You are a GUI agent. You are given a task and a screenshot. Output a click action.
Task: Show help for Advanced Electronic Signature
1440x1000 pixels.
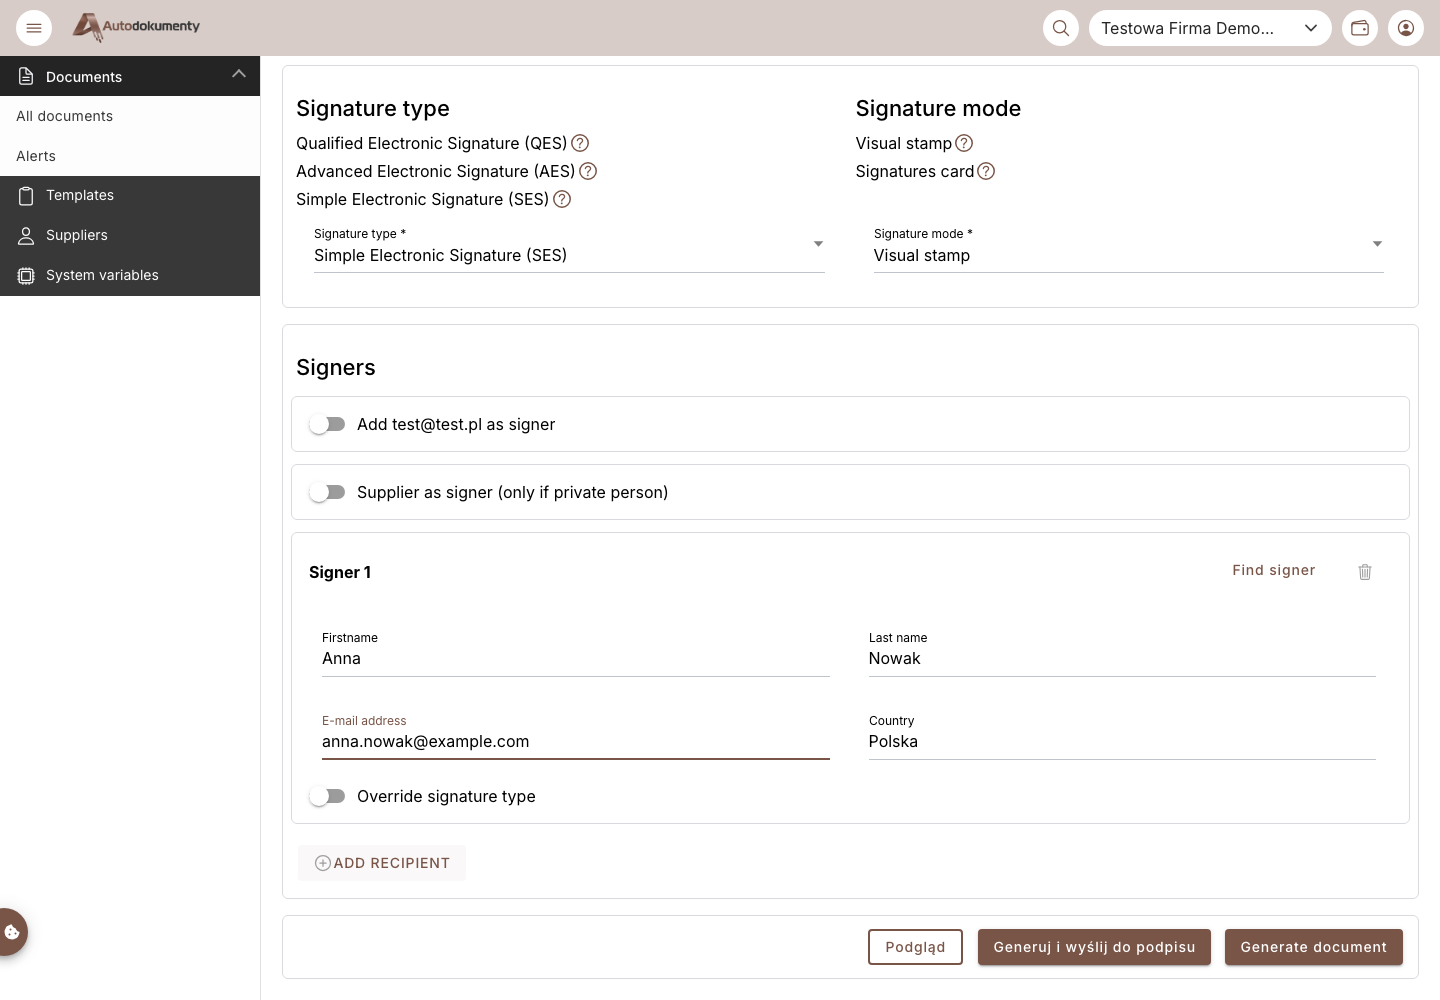click(588, 171)
